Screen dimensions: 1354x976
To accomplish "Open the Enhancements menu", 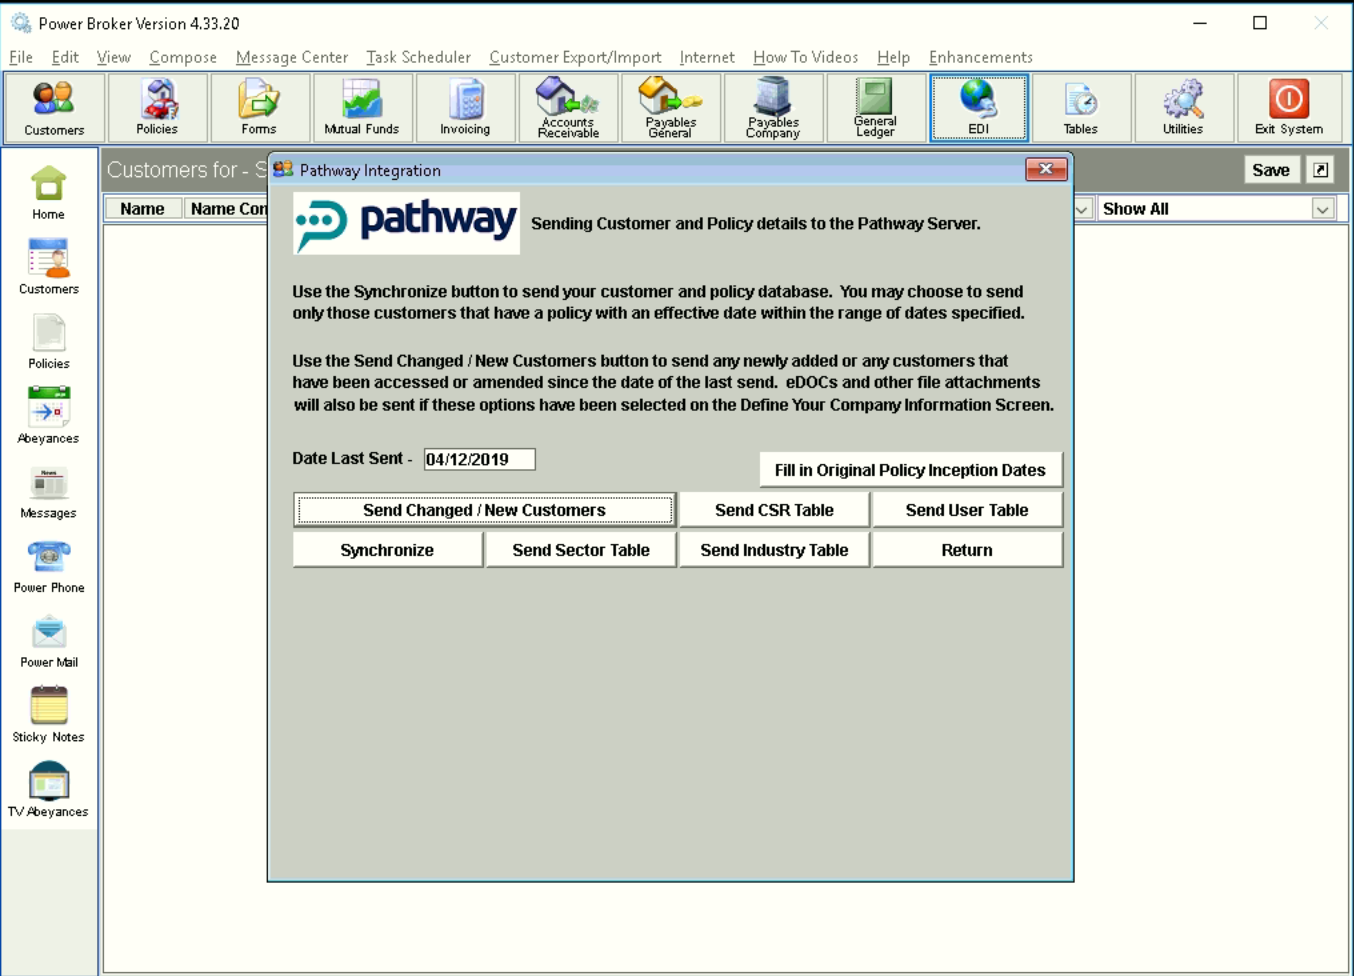I will (980, 57).
